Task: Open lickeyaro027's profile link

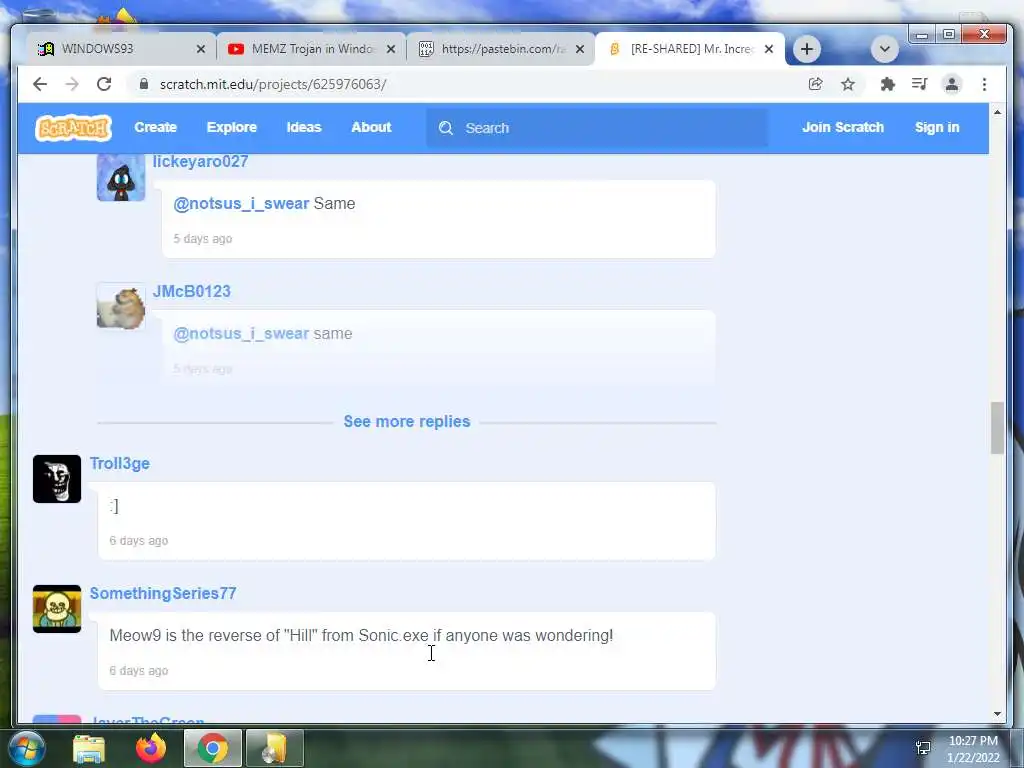Action: click(200, 161)
